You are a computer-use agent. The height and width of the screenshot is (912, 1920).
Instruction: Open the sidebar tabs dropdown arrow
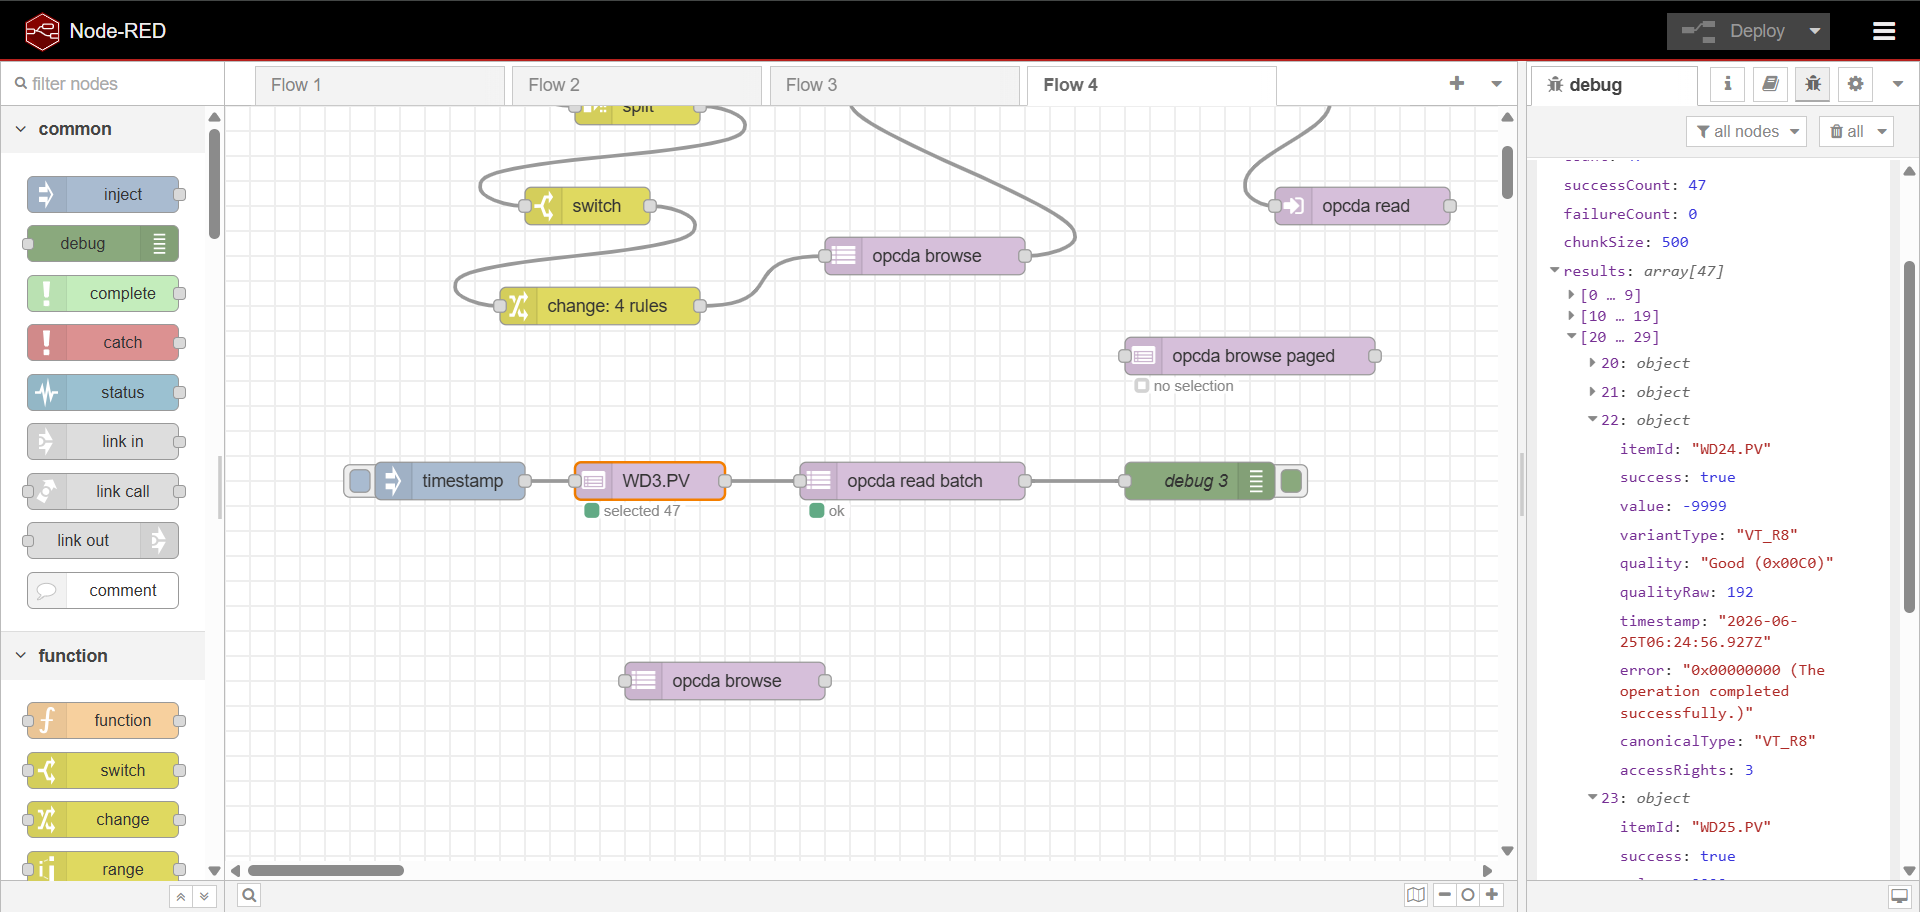[x=1897, y=84]
